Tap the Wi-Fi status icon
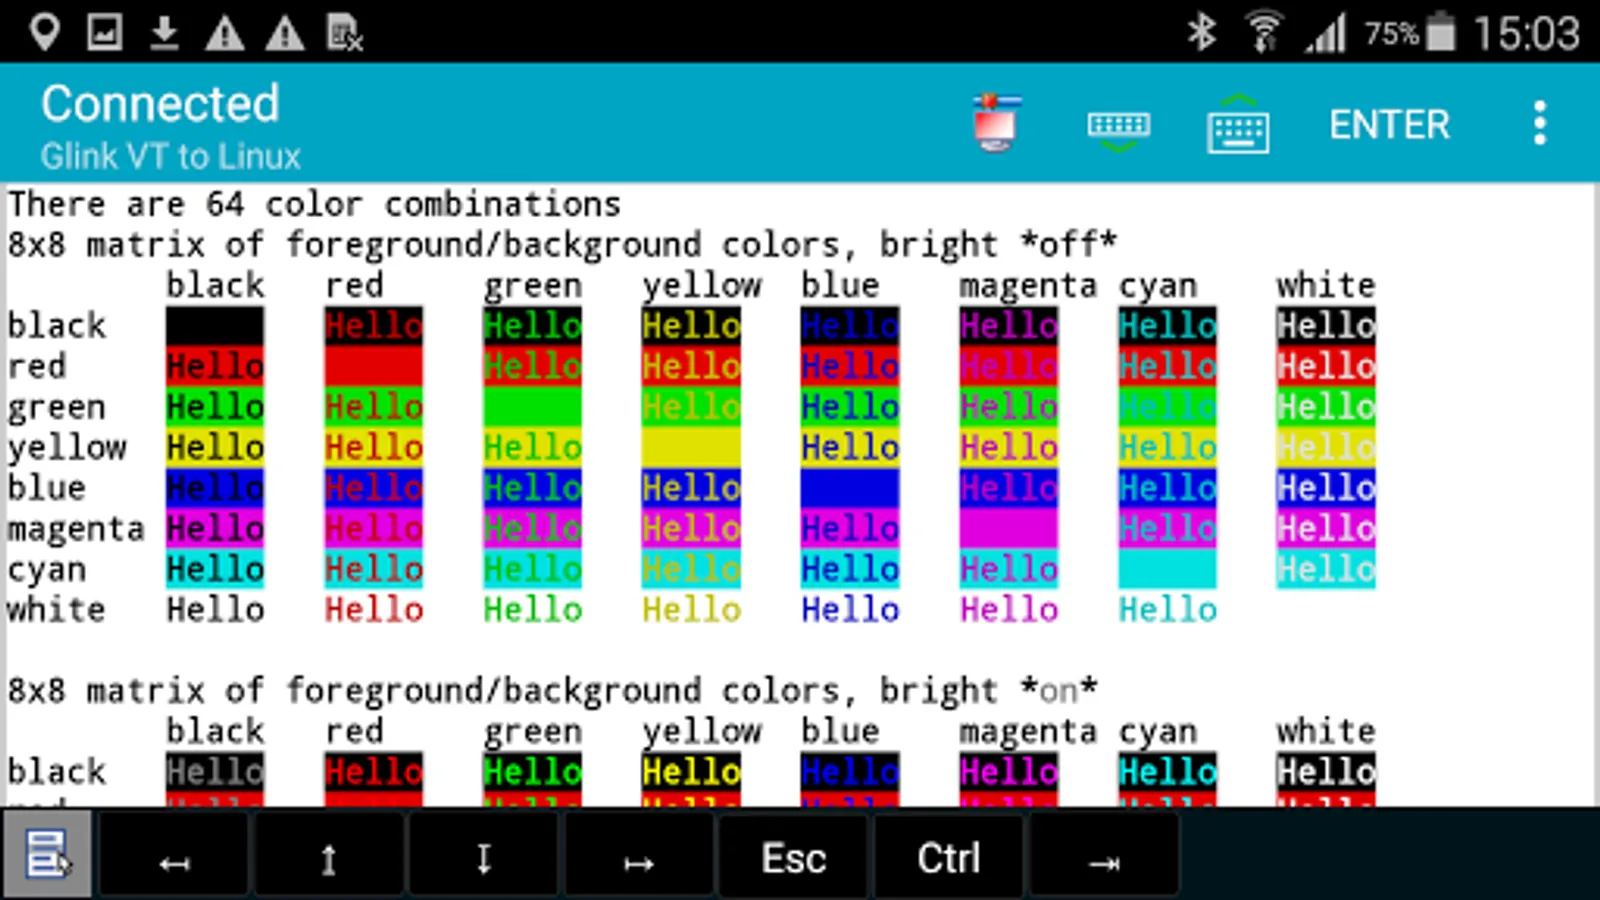The image size is (1600, 900). pyautogui.click(x=1264, y=33)
